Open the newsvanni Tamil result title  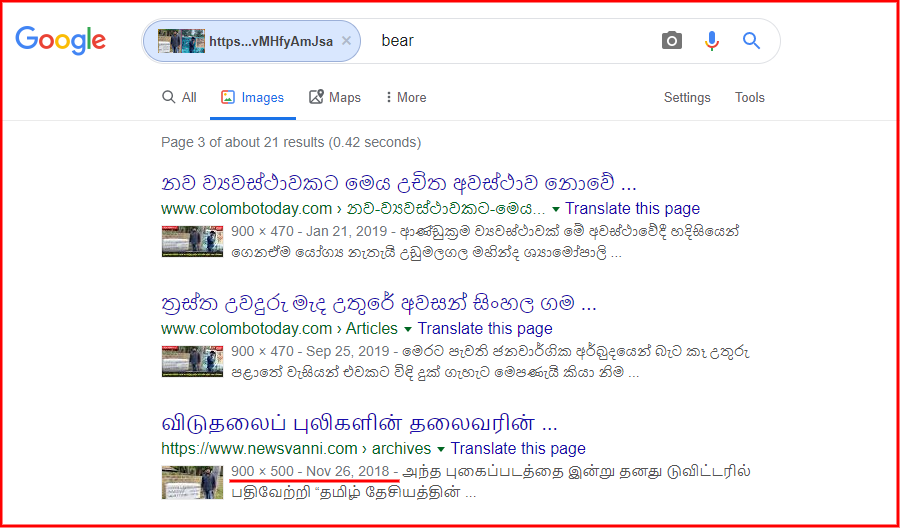359,424
